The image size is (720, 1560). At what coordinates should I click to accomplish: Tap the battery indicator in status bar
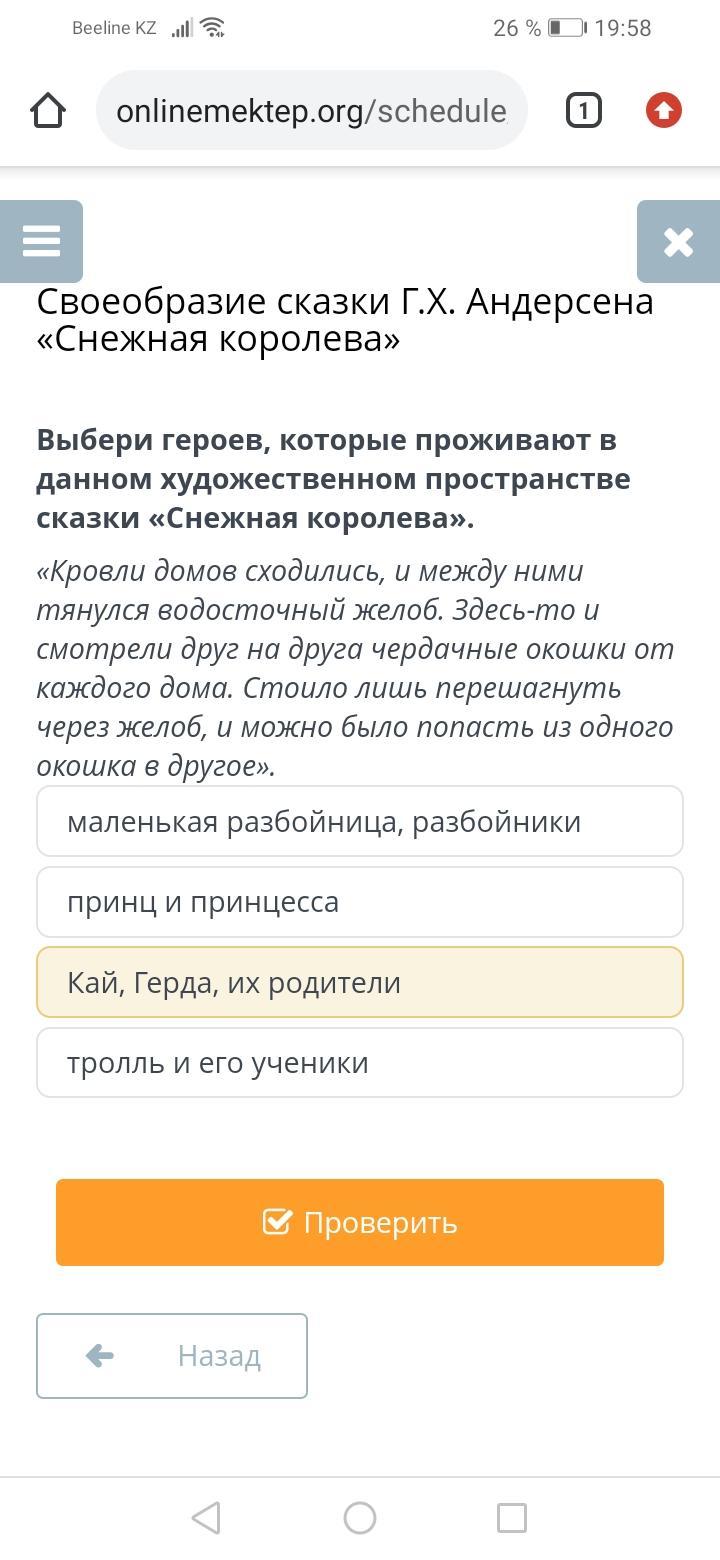click(566, 28)
